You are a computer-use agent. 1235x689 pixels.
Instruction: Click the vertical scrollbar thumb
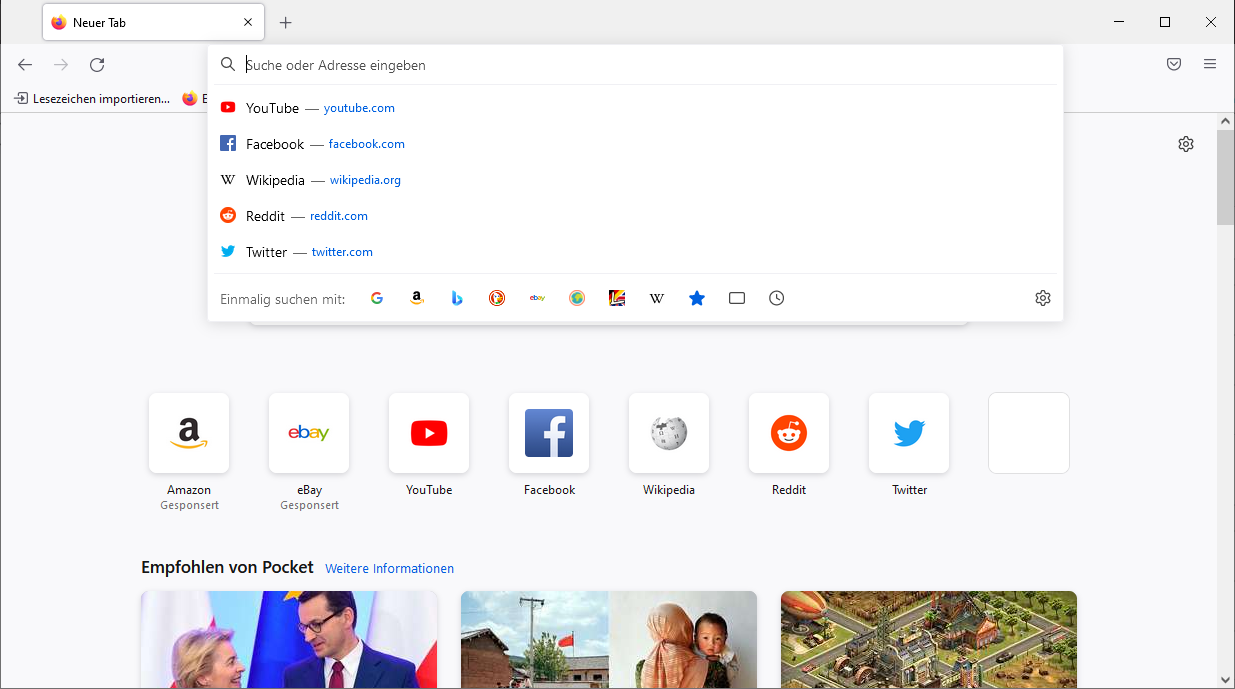pos(1225,177)
